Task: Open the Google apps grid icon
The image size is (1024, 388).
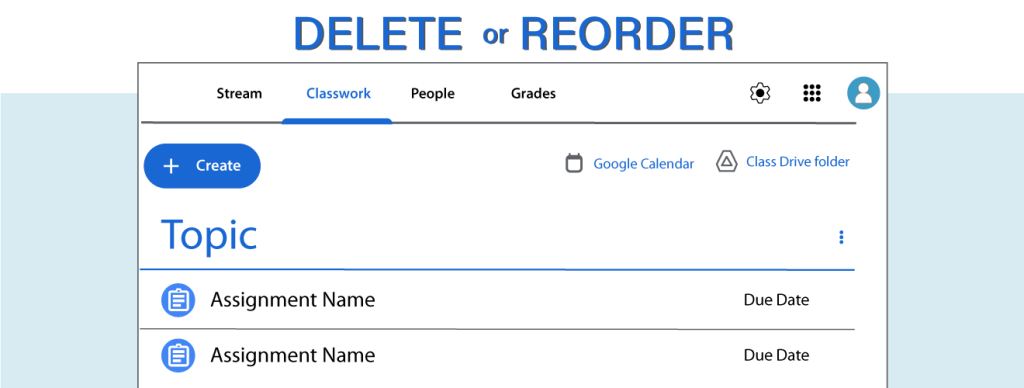Action: [811, 93]
